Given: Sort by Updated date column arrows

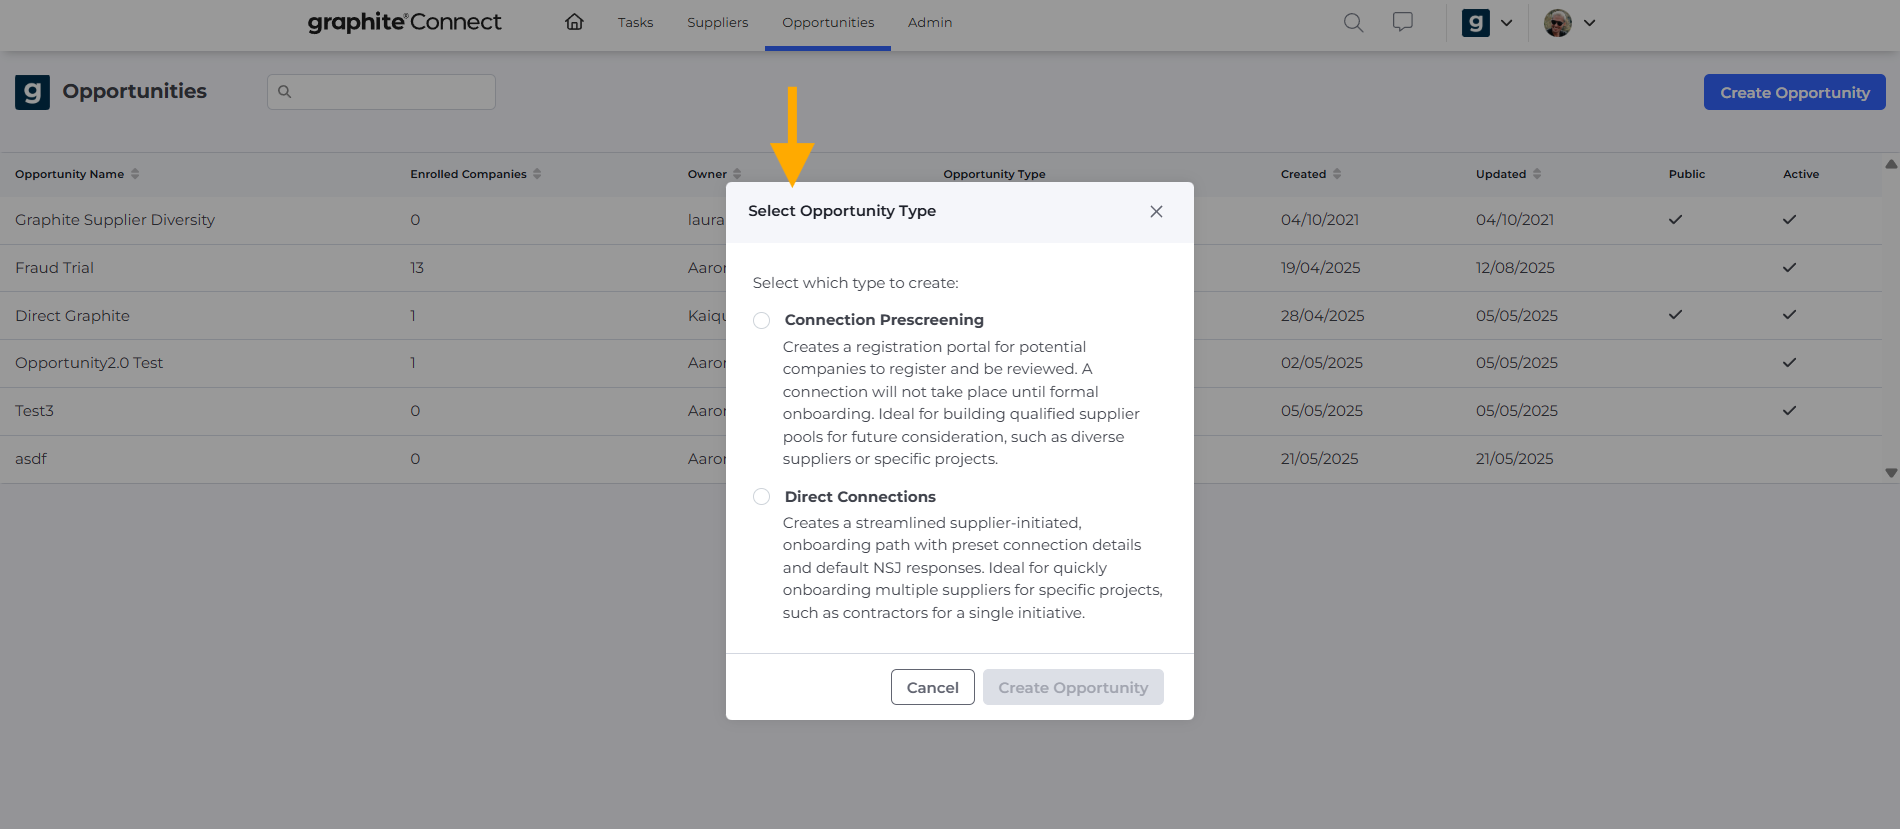Looking at the screenshot, I should pos(1537,174).
